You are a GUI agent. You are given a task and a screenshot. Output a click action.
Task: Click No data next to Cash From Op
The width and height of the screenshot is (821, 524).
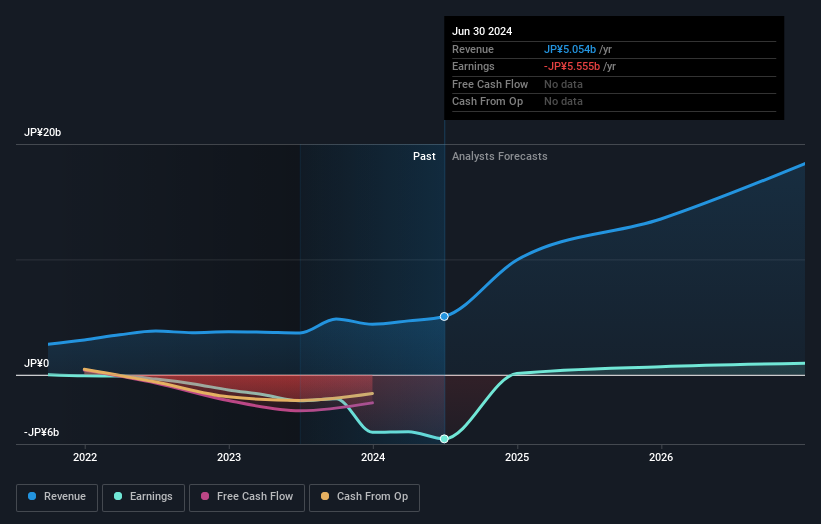563,102
